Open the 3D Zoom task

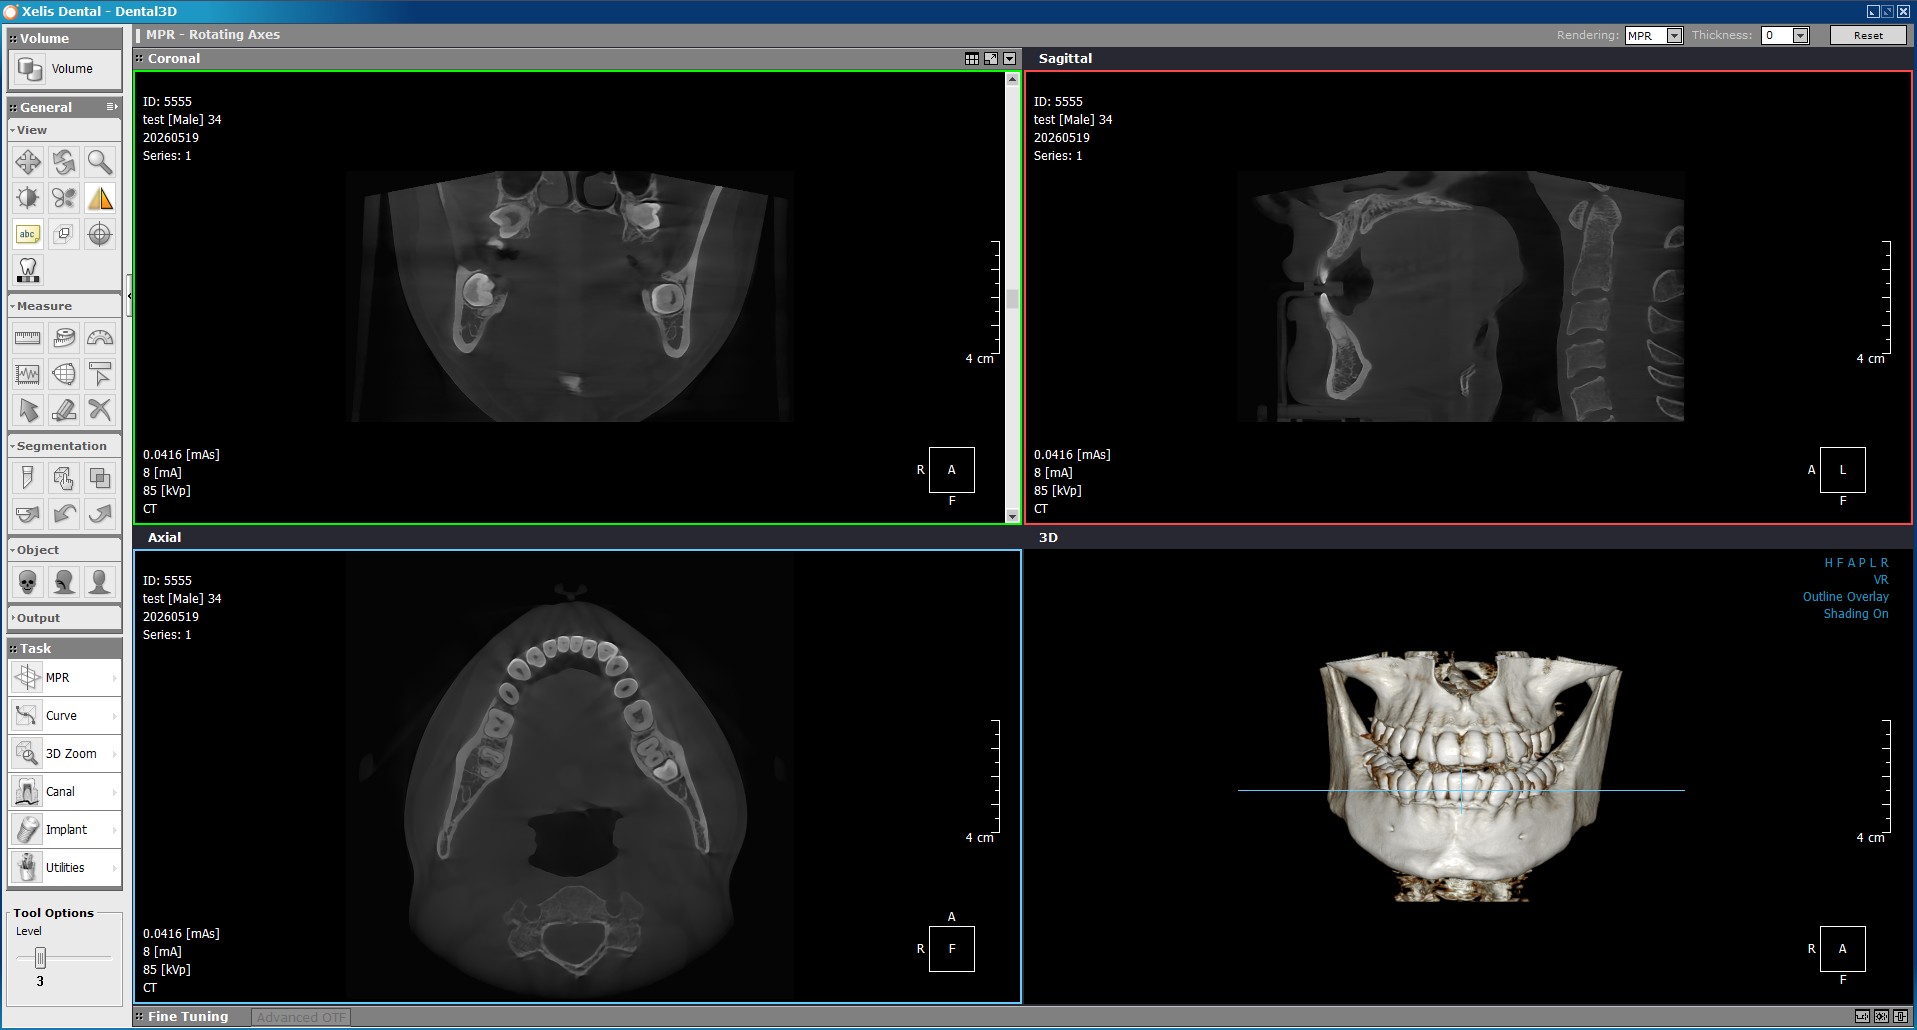pyautogui.click(x=64, y=754)
